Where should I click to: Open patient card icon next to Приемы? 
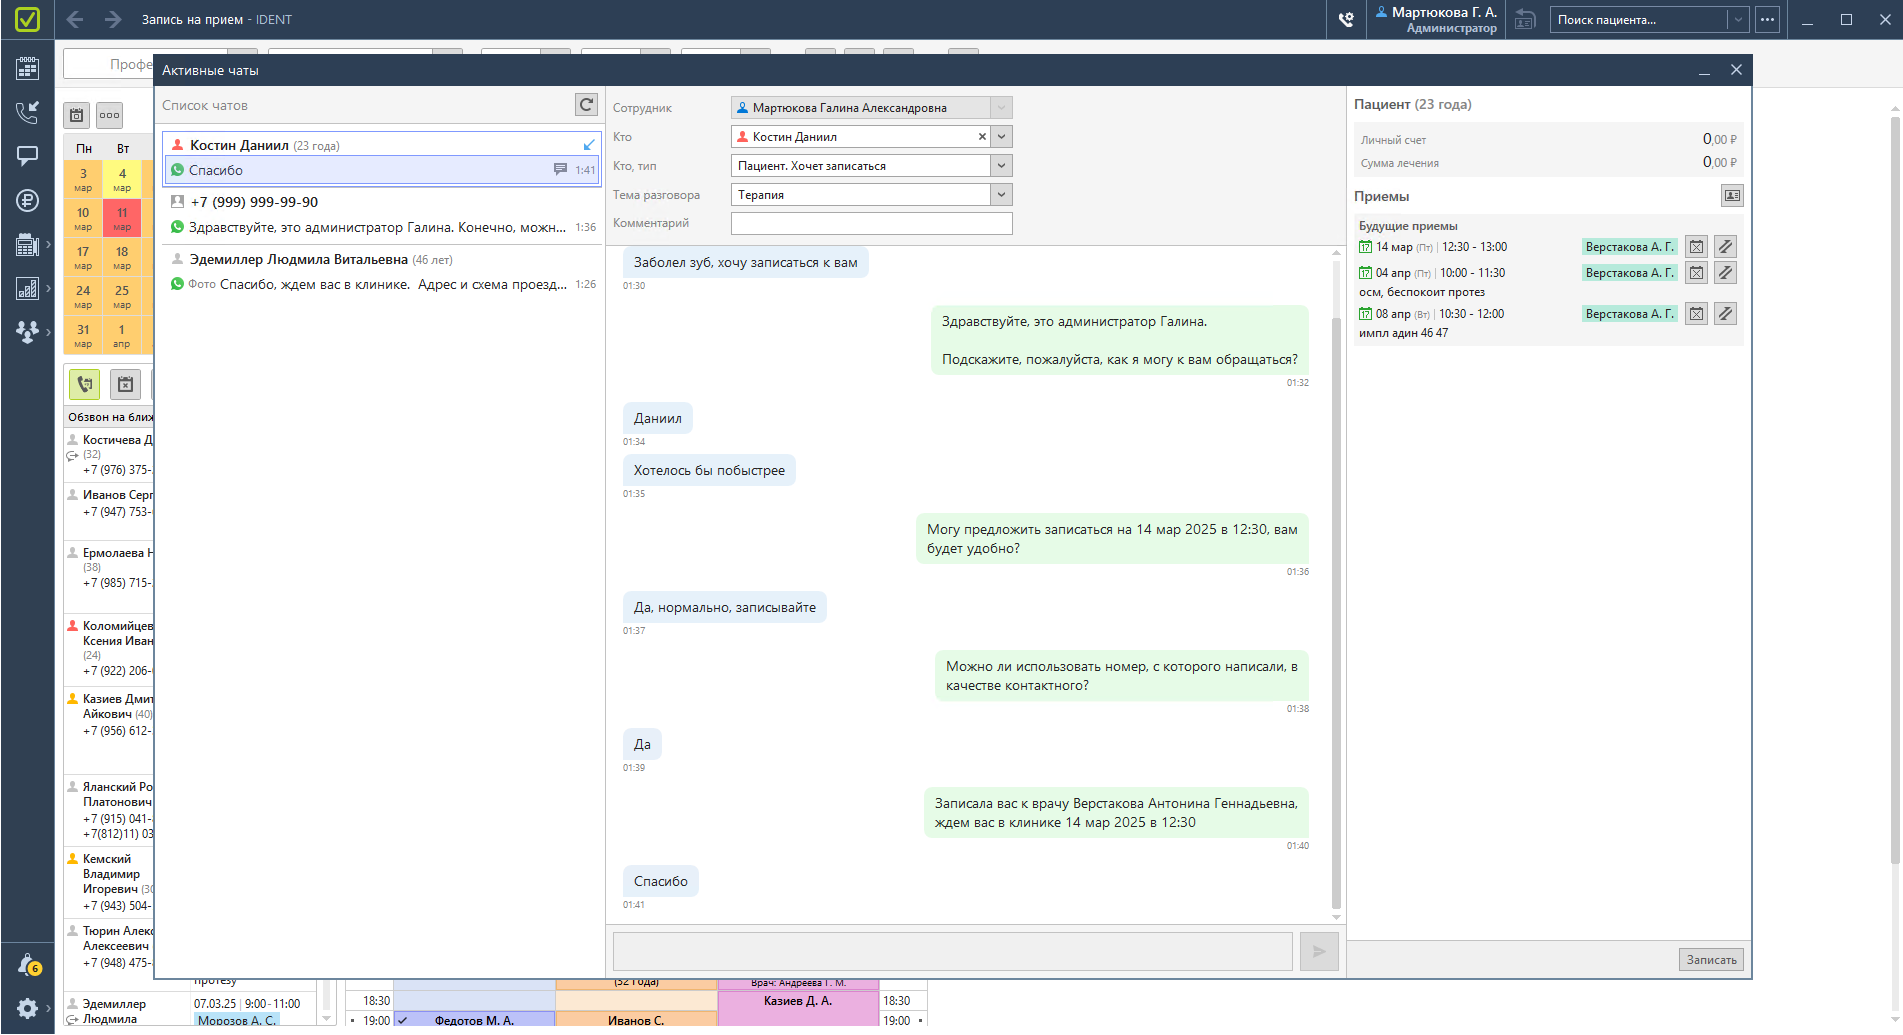click(1732, 196)
